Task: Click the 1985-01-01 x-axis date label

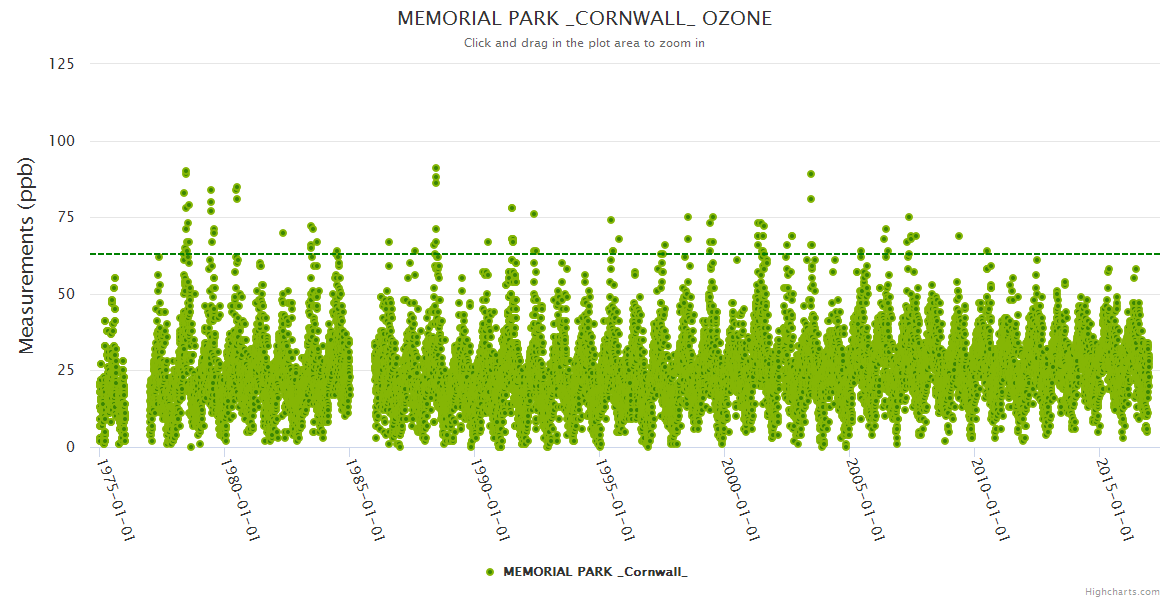Action: (366, 500)
